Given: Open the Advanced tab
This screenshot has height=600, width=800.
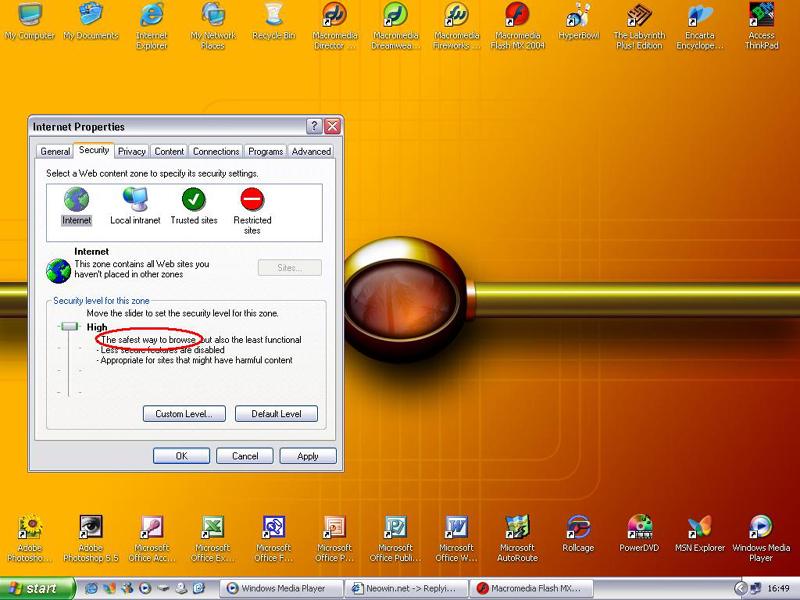Looking at the screenshot, I should pos(311,151).
